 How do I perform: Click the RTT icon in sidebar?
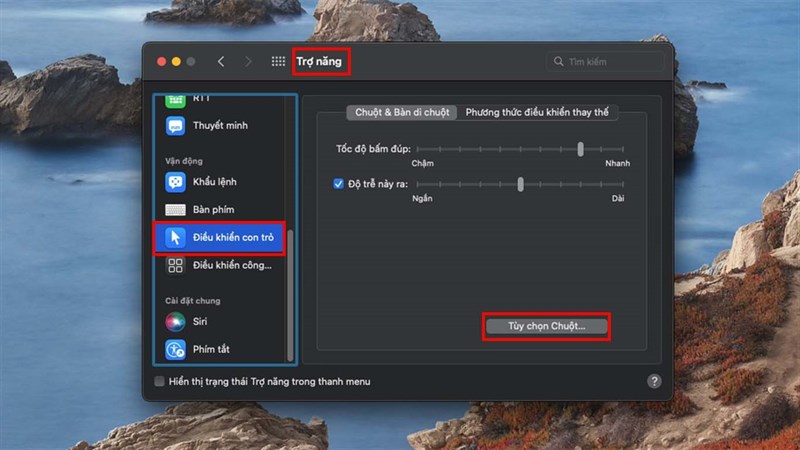pyautogui.click(x=176, y=102)
